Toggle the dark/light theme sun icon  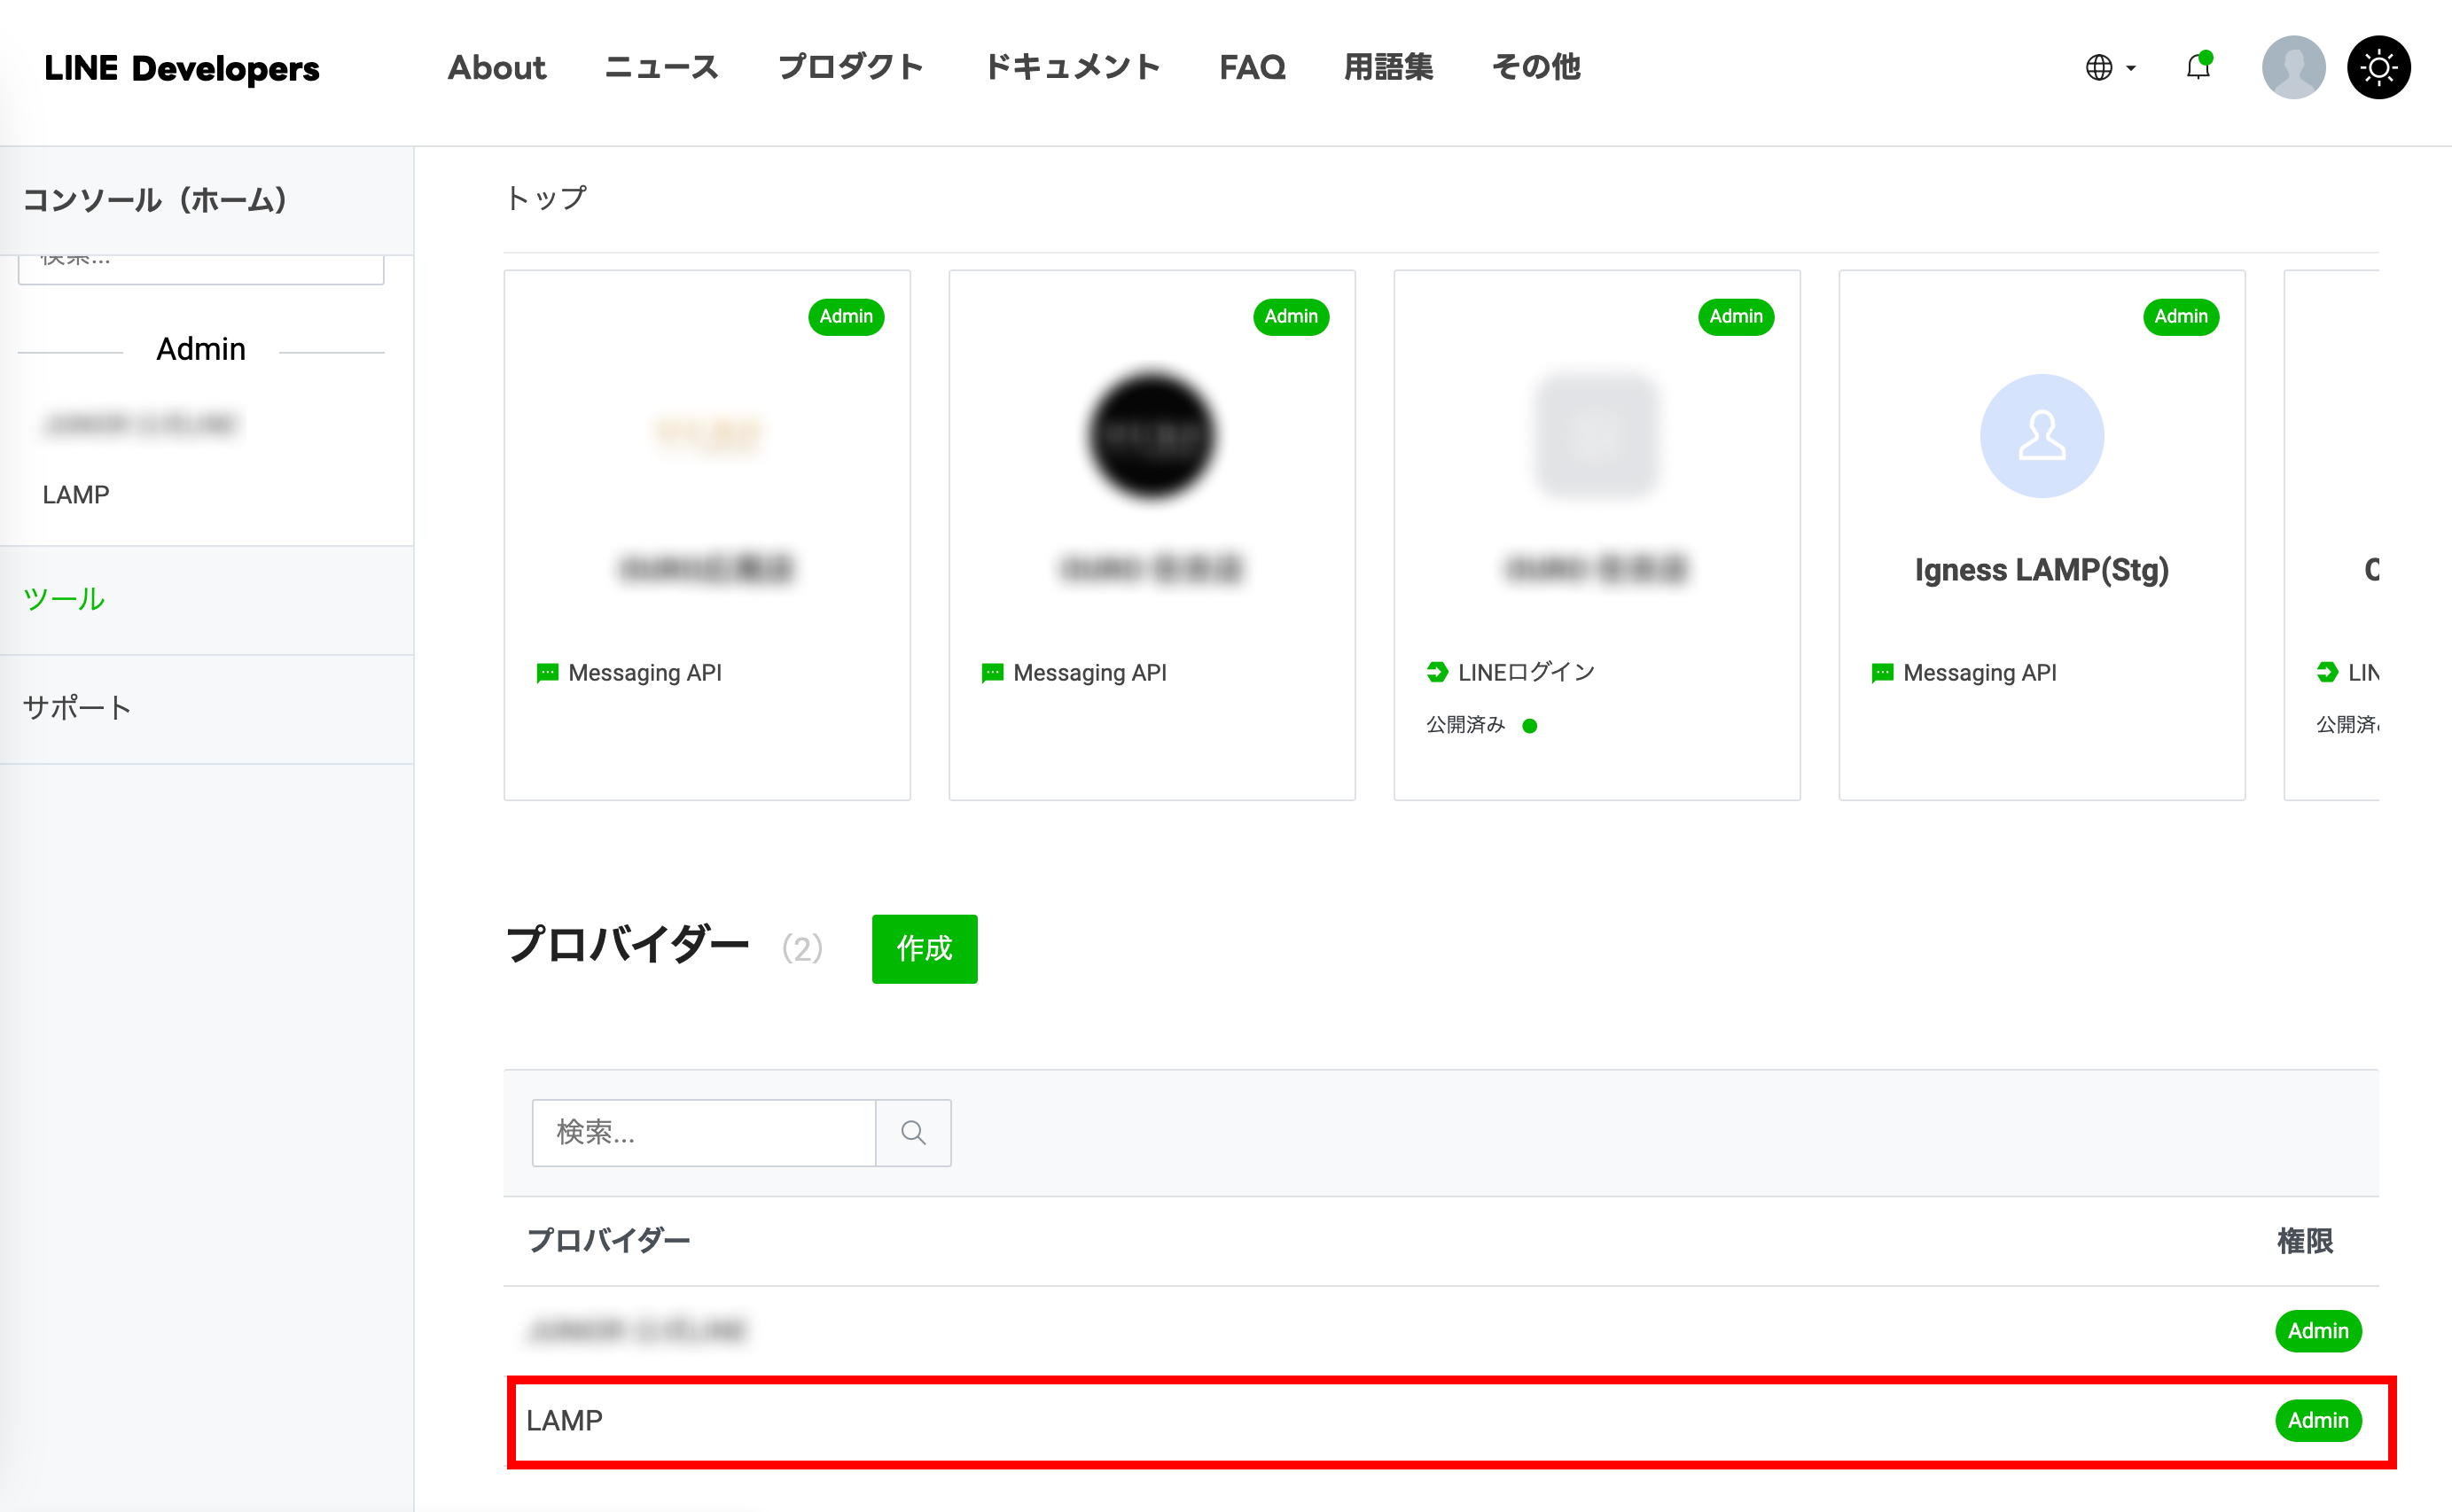tap(2378, 67)
